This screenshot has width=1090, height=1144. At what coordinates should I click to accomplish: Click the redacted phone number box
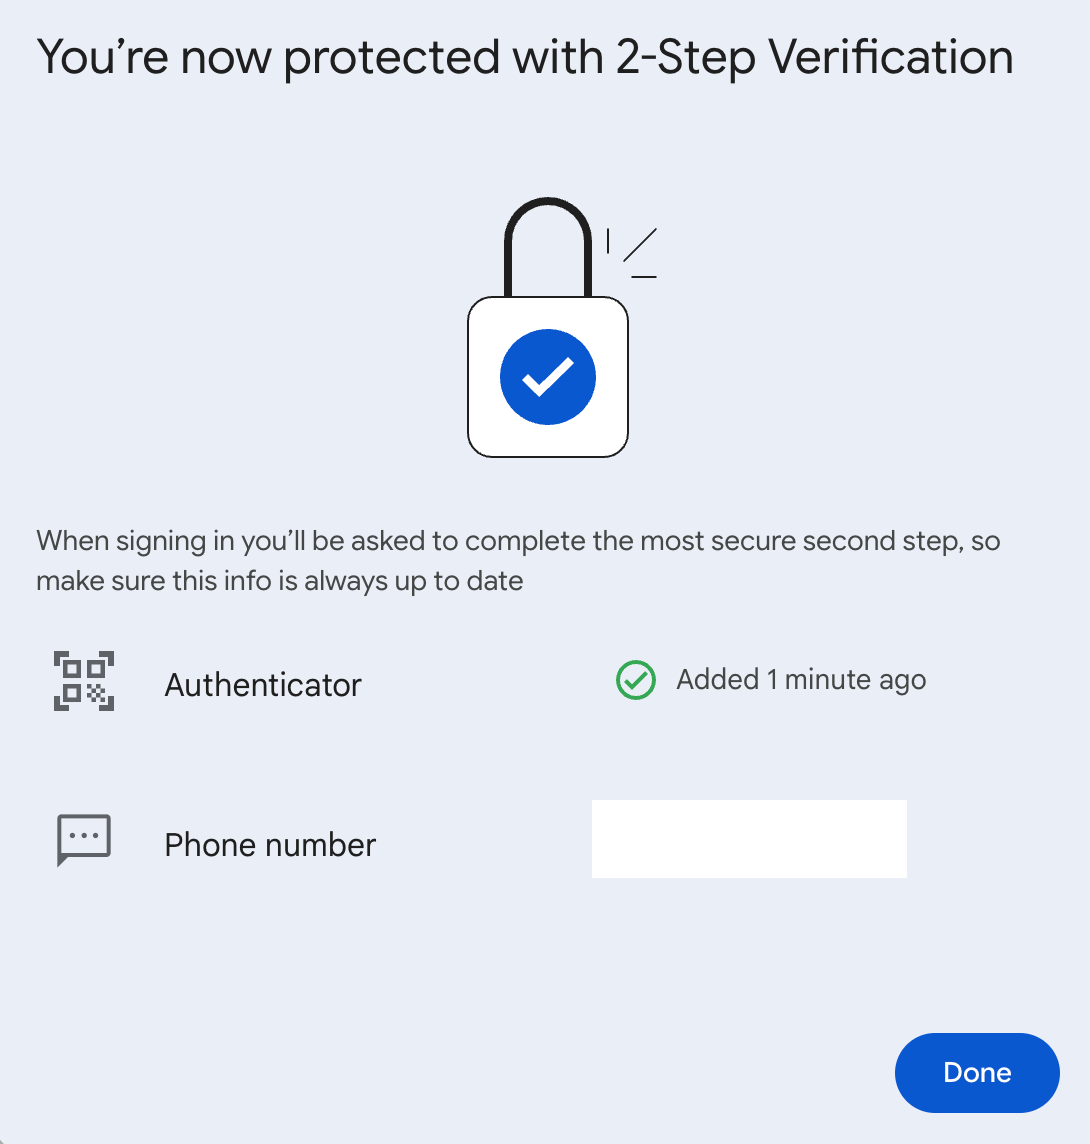[748, 839]
